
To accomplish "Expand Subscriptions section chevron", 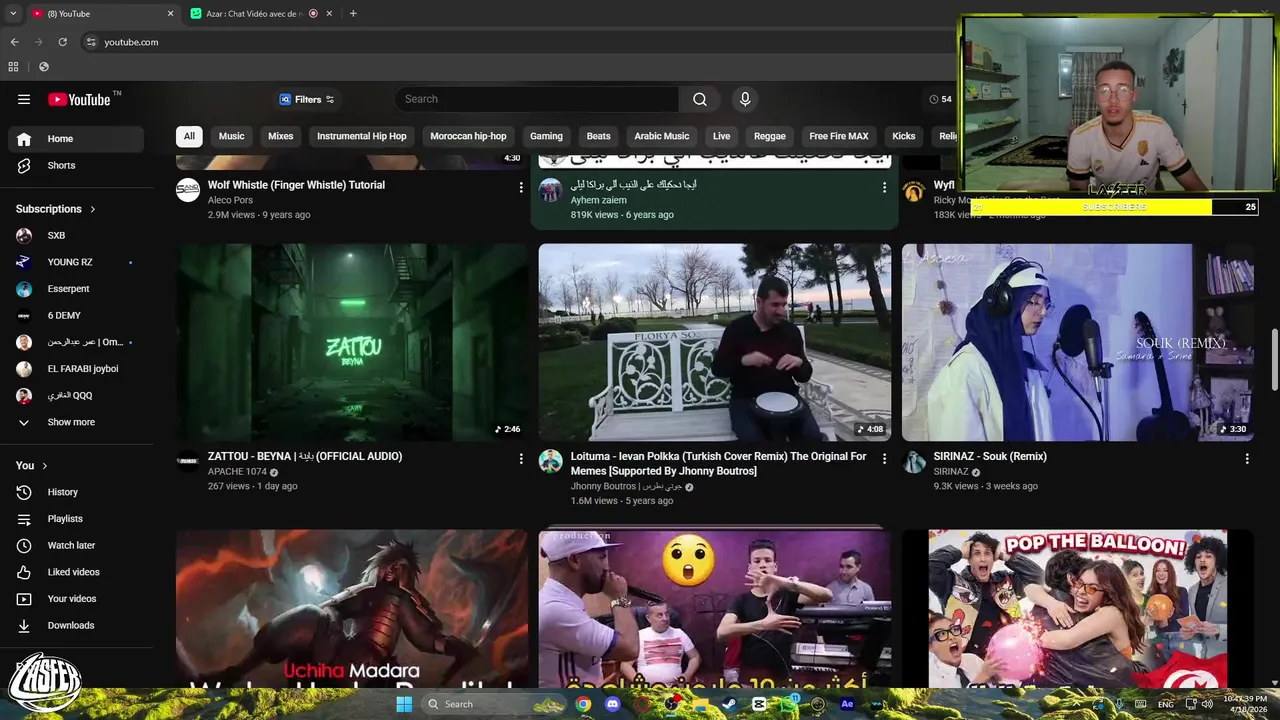I will (x=93, y=209).
